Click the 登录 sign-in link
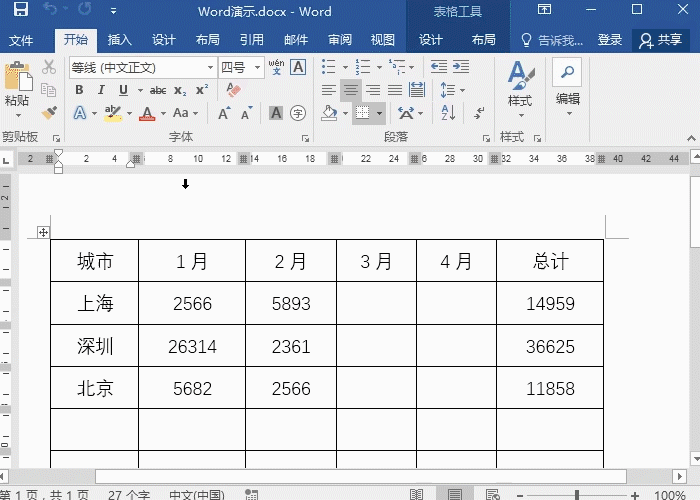 (x=609, y=40)
